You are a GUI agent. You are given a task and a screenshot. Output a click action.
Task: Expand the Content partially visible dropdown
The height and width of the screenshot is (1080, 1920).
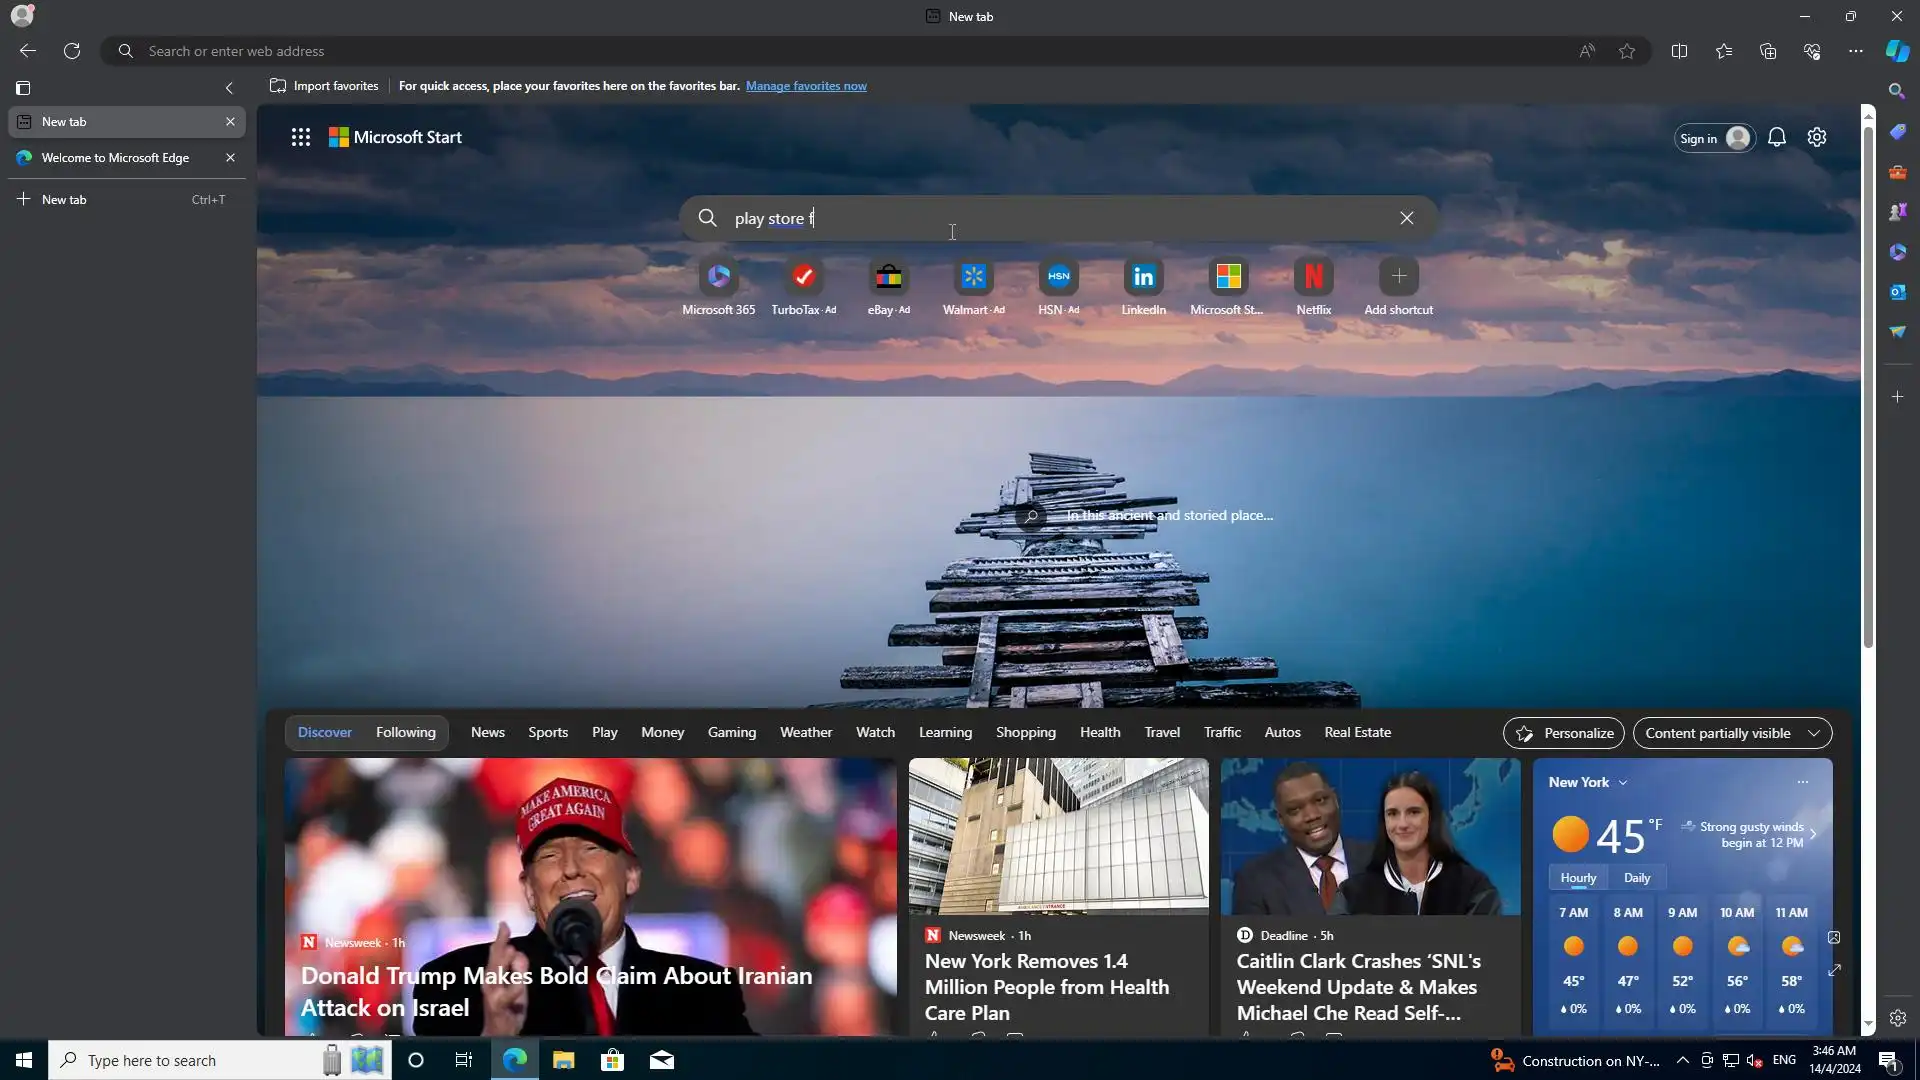[1732, 733]
